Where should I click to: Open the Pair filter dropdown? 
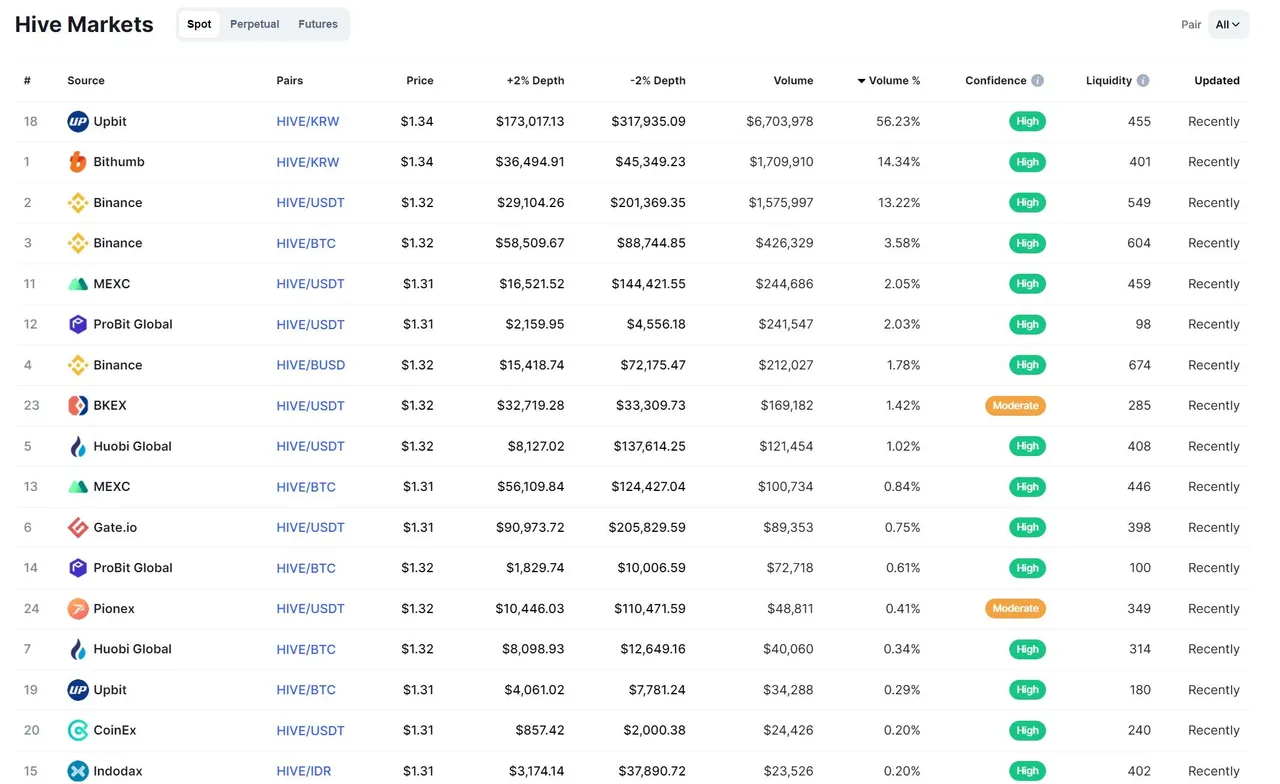pyautogui.click(x=1228, y=24)
